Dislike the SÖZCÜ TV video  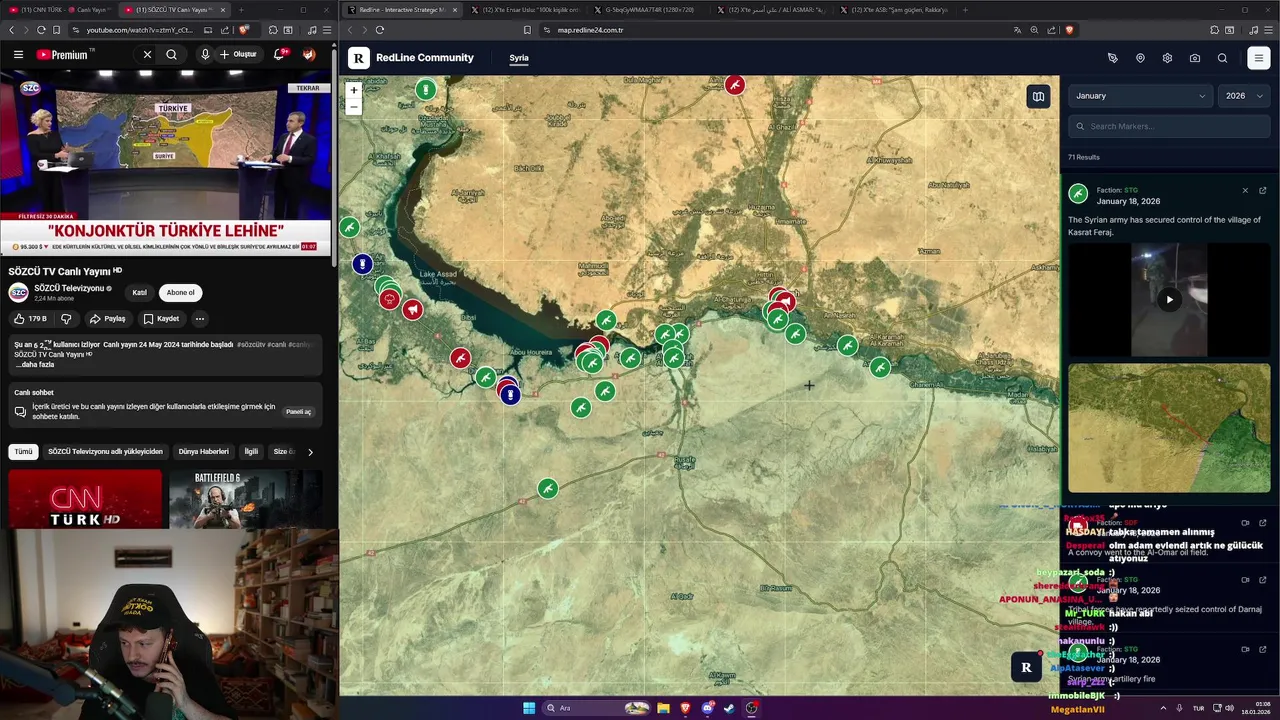[67, 319]
